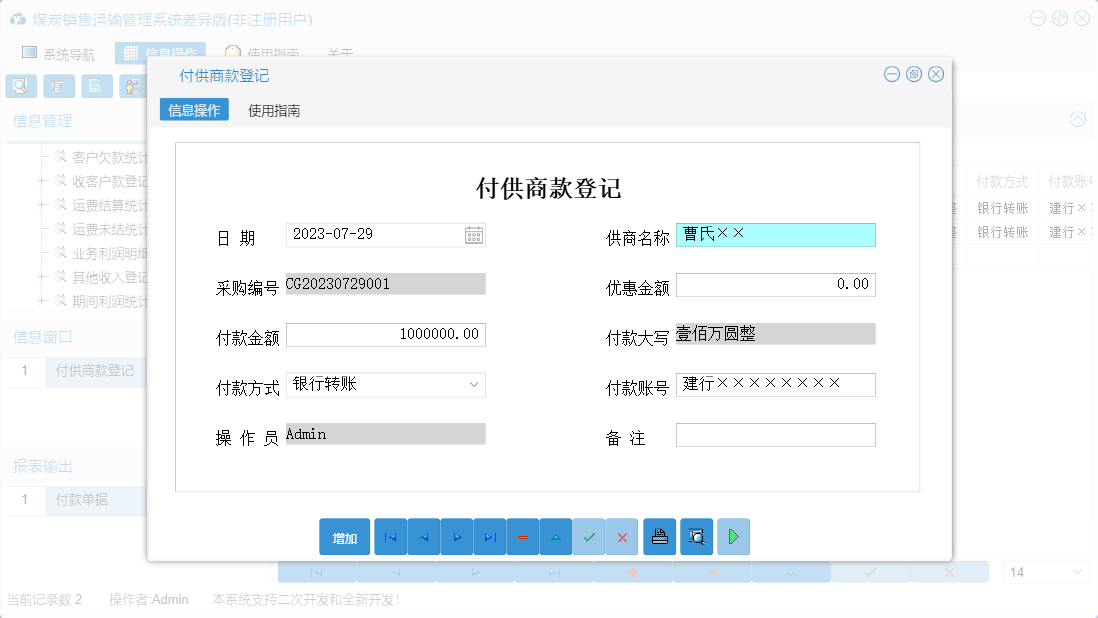Image resolution: width=1098 pixels, height=618 pixels.
Task: Select the magnifier search icon in sidebar toolbar
Action: coord(20,86)
